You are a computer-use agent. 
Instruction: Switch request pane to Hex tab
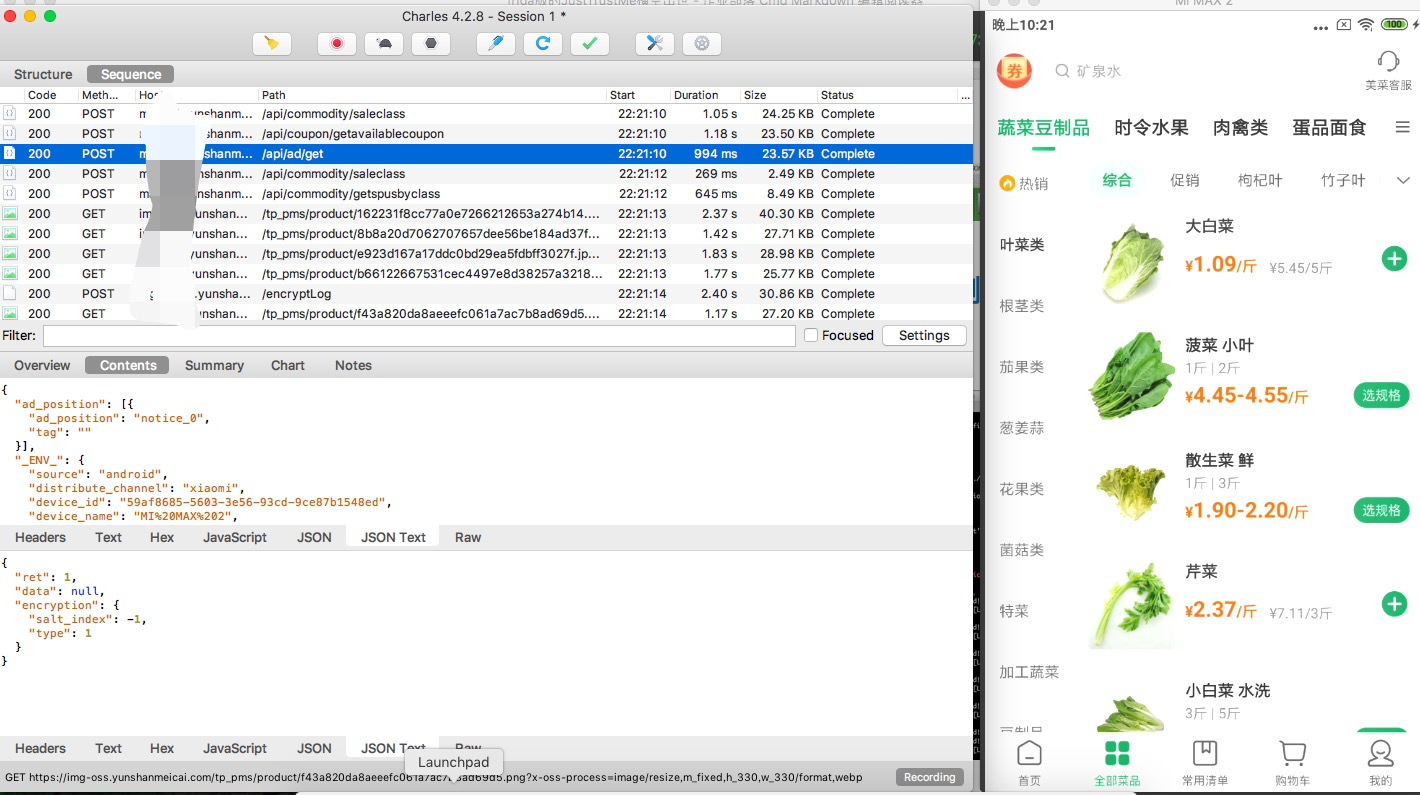click(x=162, y=537)
